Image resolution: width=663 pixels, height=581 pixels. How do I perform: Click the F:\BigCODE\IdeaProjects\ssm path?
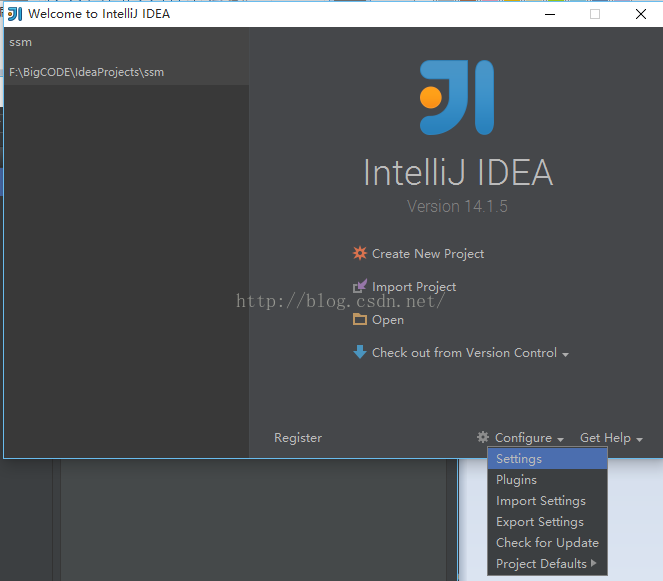click(x=86, y=72)
